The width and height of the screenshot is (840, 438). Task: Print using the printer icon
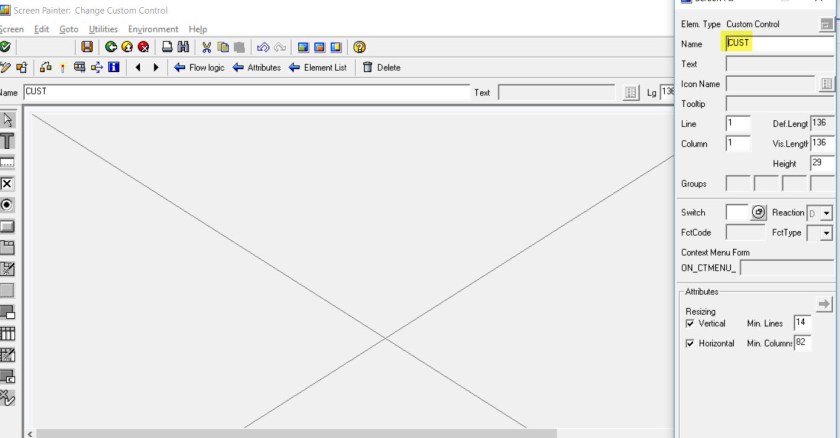click(167, 47)
